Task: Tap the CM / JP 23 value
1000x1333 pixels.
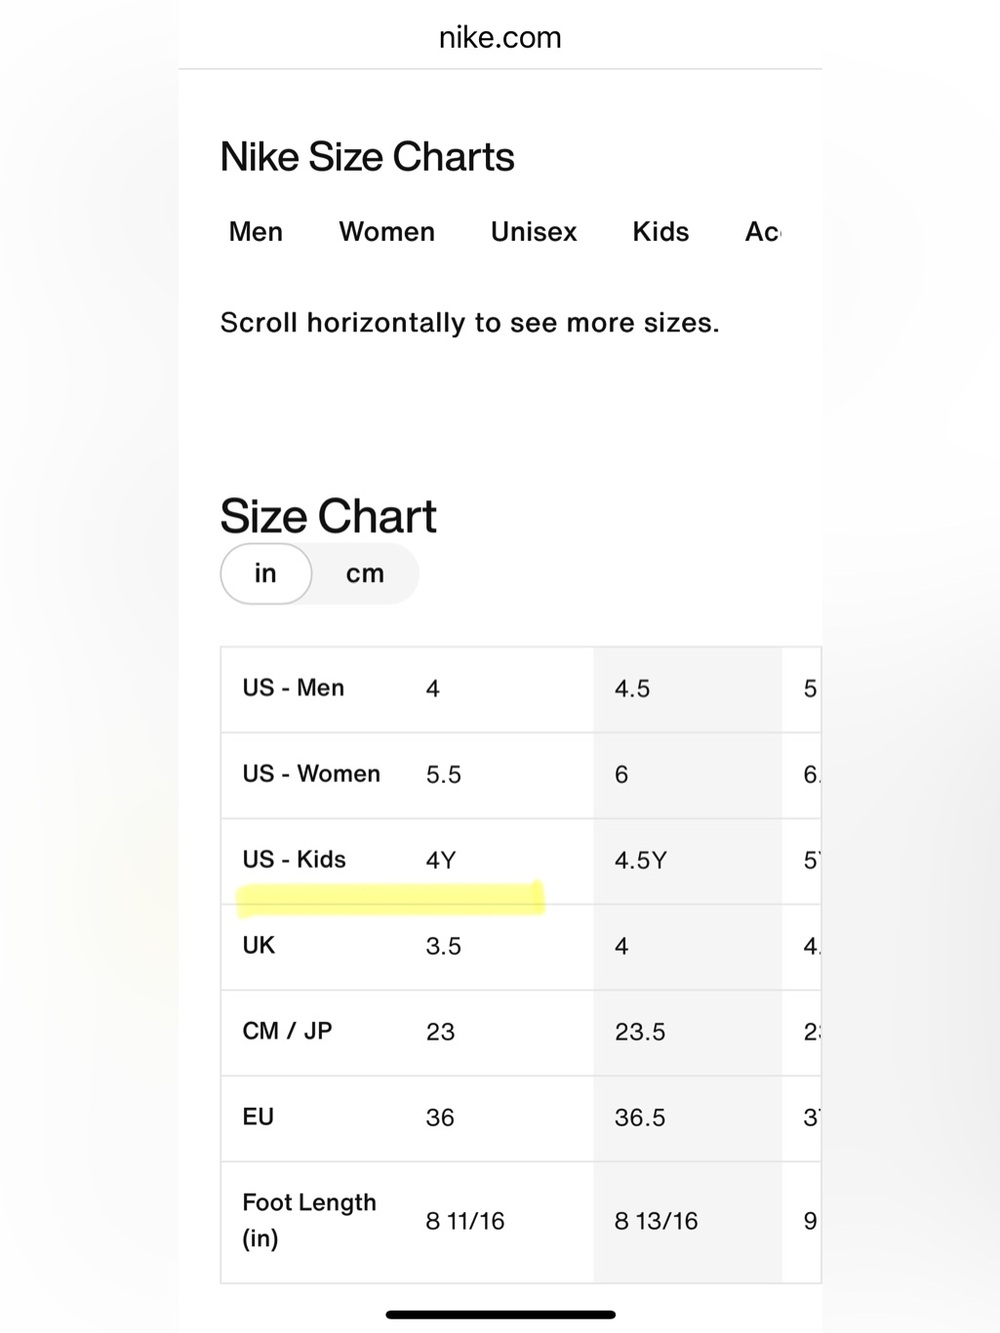Action: click(x=440, y=1032)
